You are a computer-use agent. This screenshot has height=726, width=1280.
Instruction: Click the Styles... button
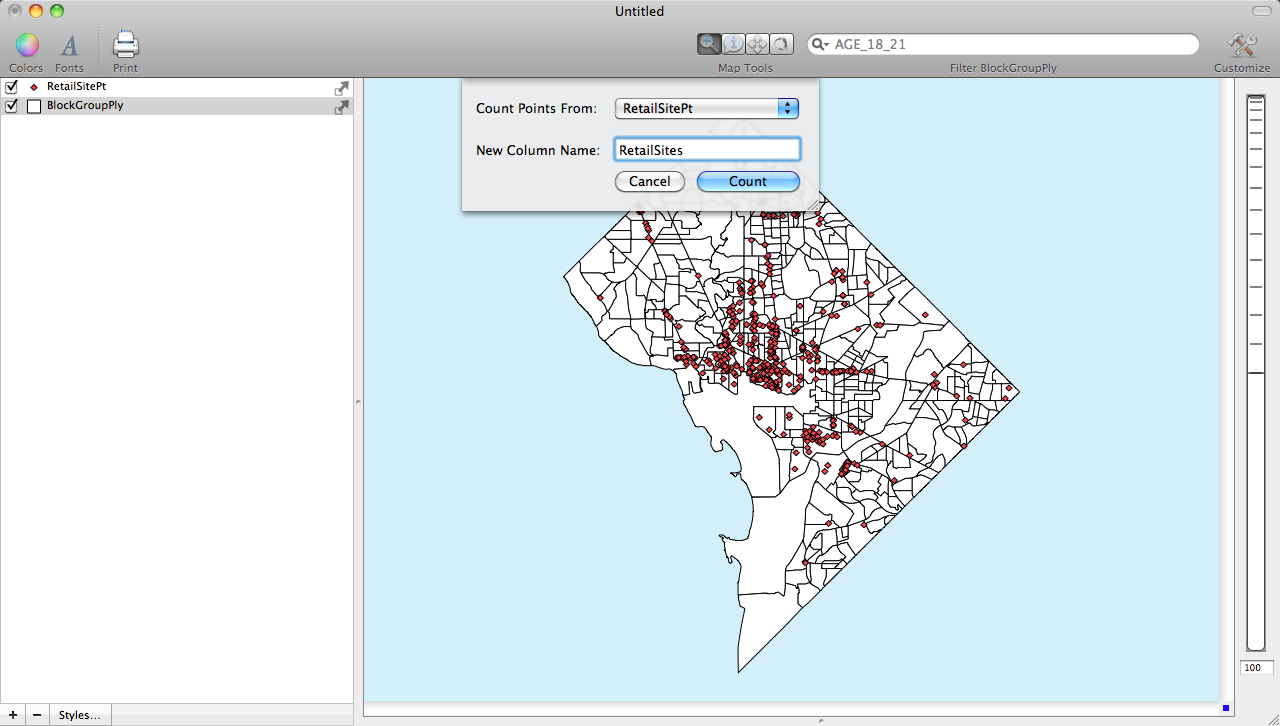[80, 715]
